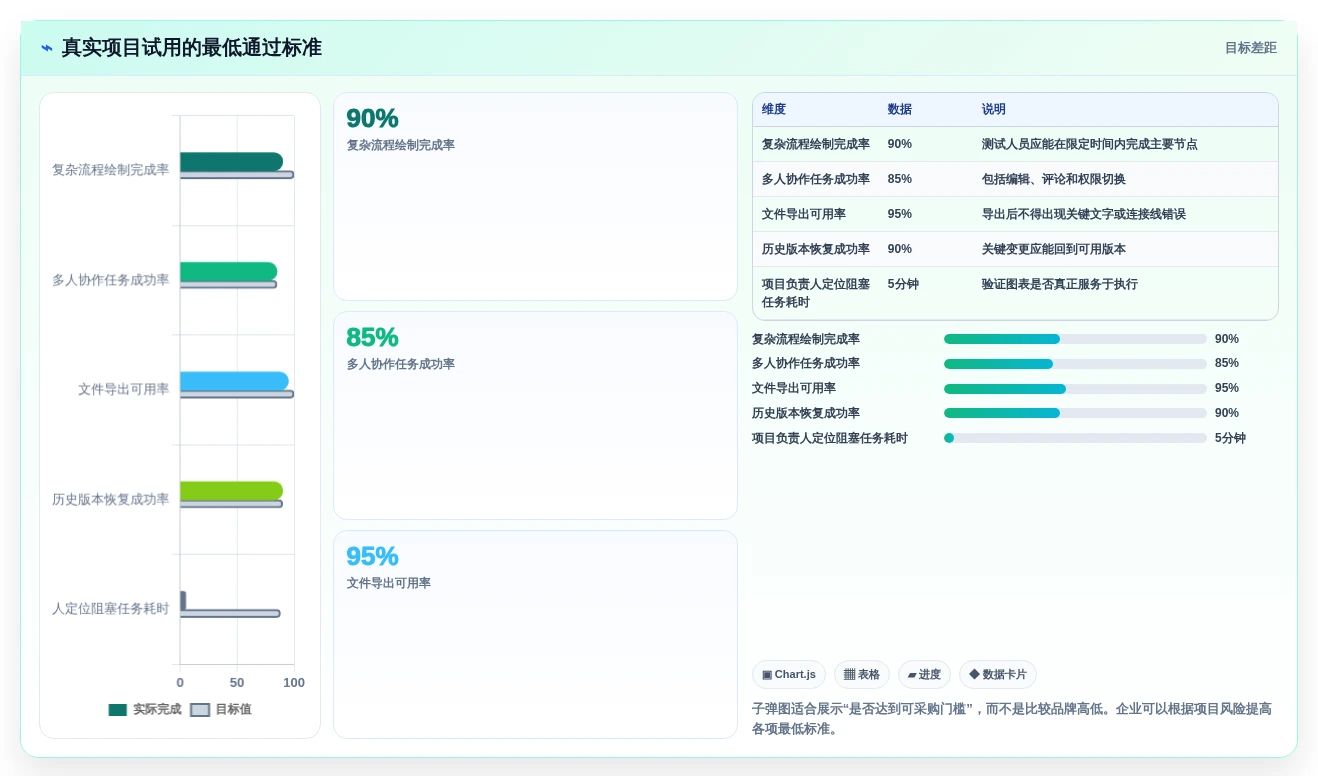Click the 多人协作任务成功率 green bar in chart
Viewport: 1318px width, 776px height.
click(228, 272)
